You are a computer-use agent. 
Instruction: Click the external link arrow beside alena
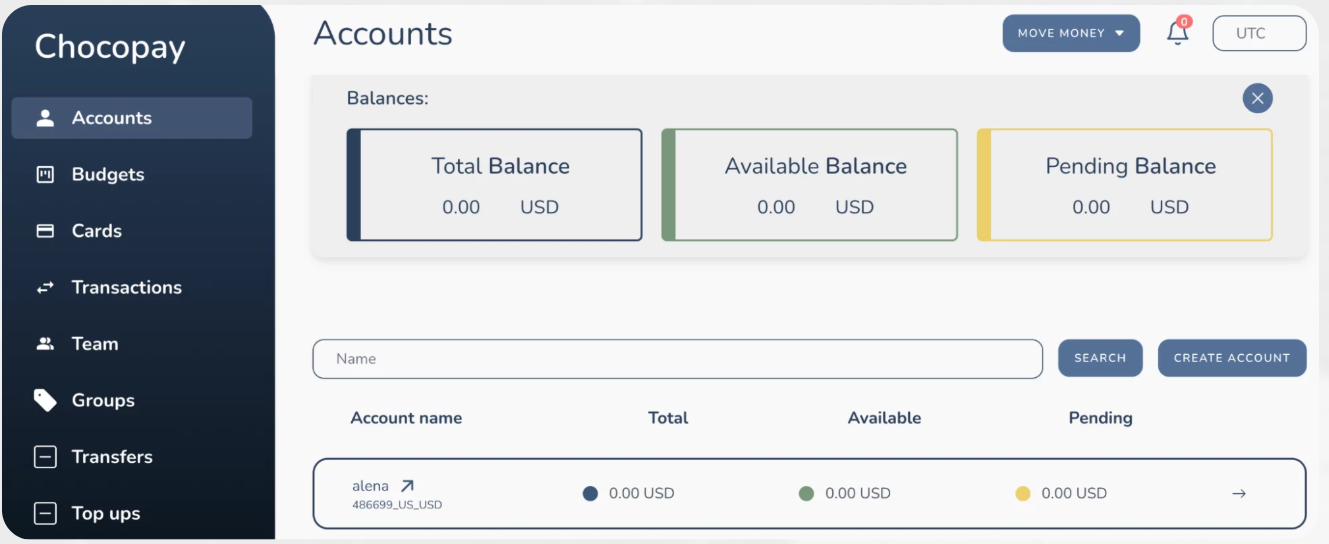click(x=407, y=486)
